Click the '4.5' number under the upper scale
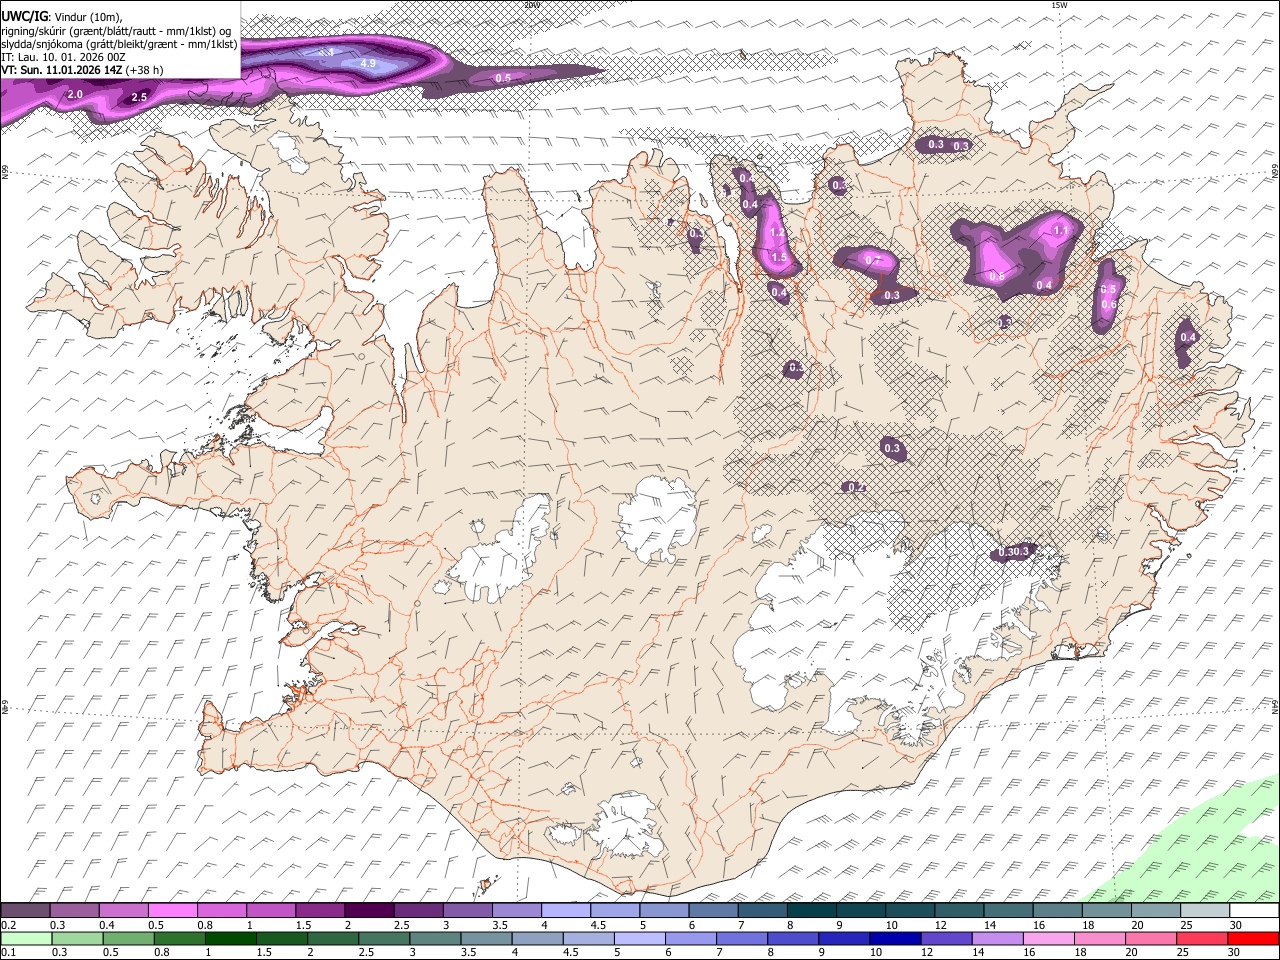 (598, 925)
